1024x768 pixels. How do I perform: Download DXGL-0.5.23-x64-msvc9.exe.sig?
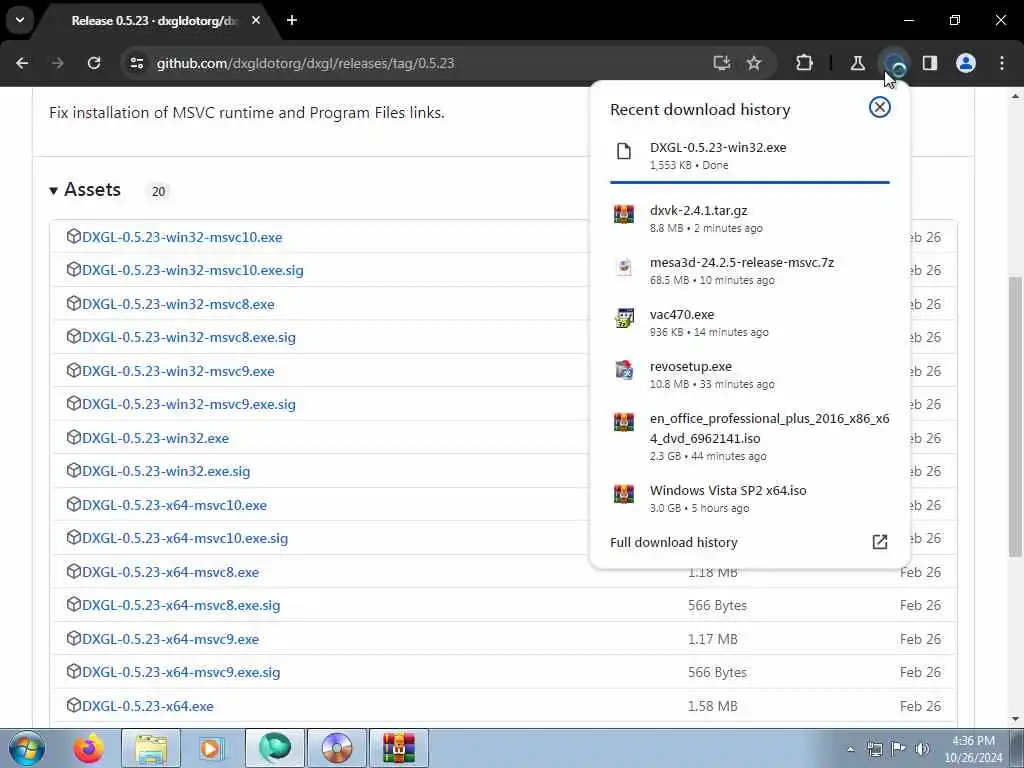click(x=181, y=673)
